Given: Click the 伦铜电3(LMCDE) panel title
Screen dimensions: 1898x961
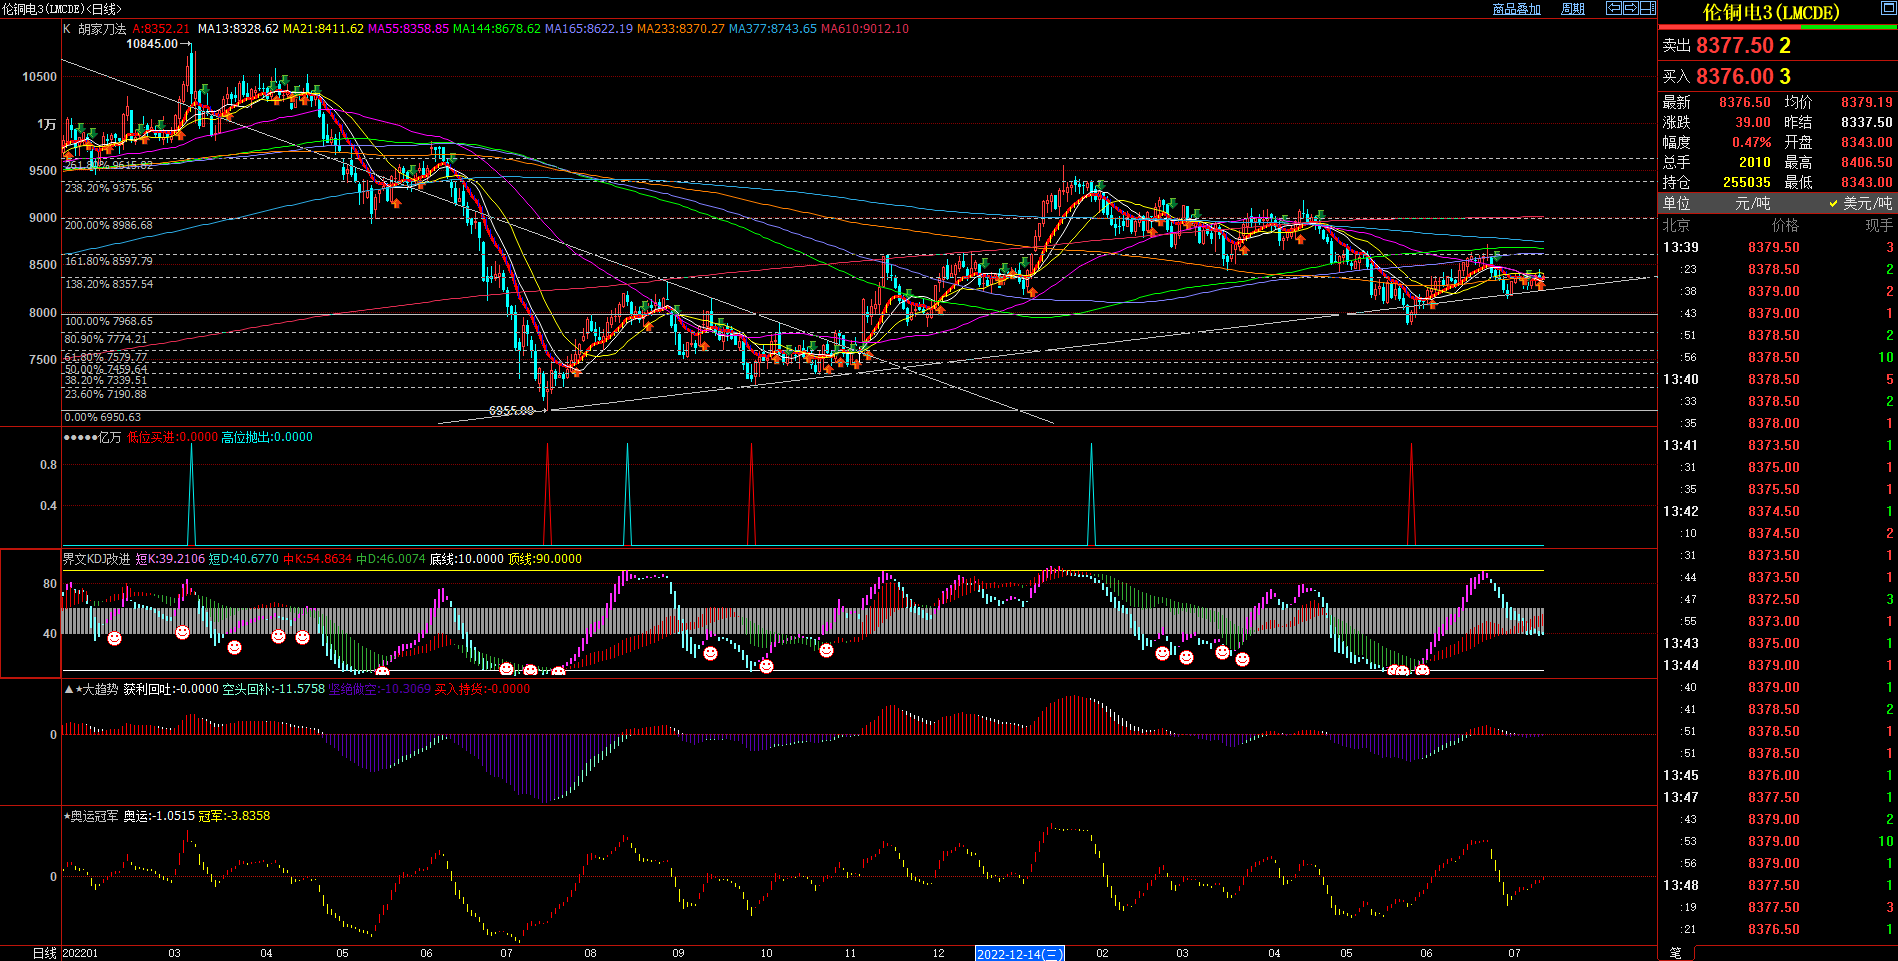Looking at the screenshot, I should [x=1770, y=12].
